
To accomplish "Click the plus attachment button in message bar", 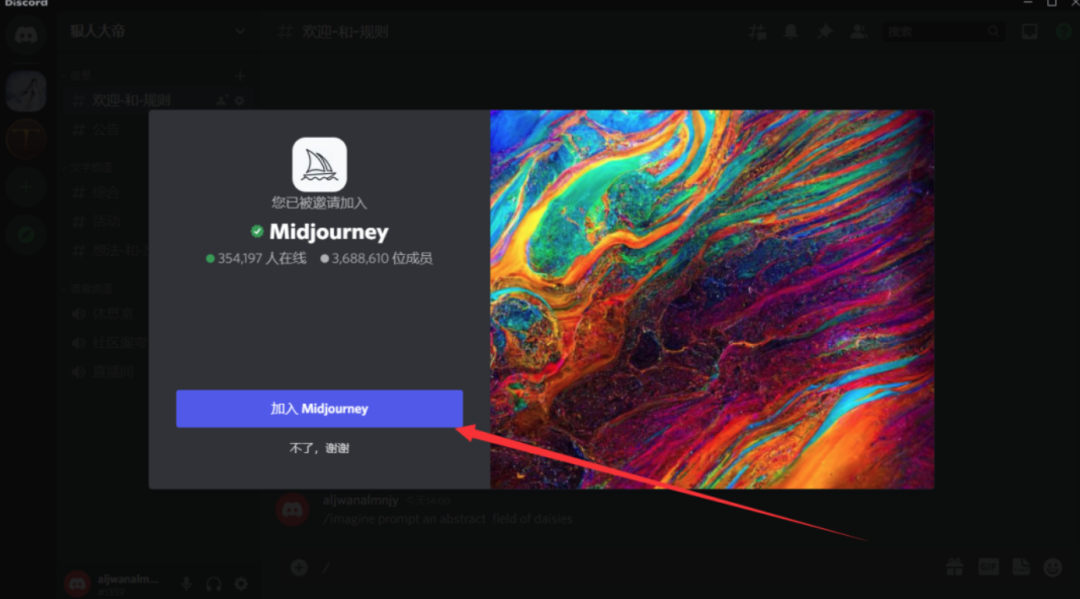I will pos(299,567).
